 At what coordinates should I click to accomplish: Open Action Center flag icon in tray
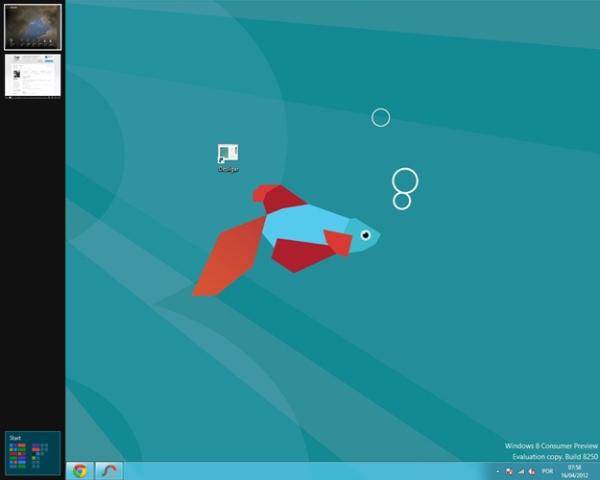pos(509,472)
